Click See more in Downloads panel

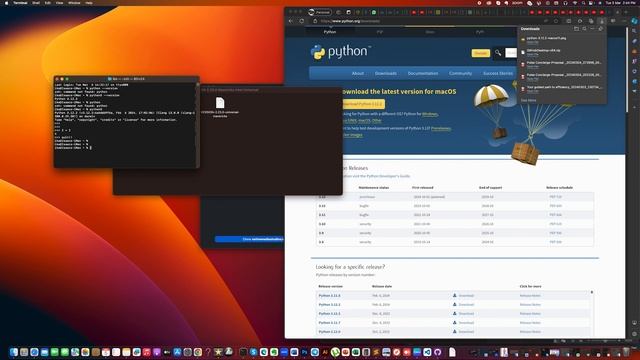point(529,100)
